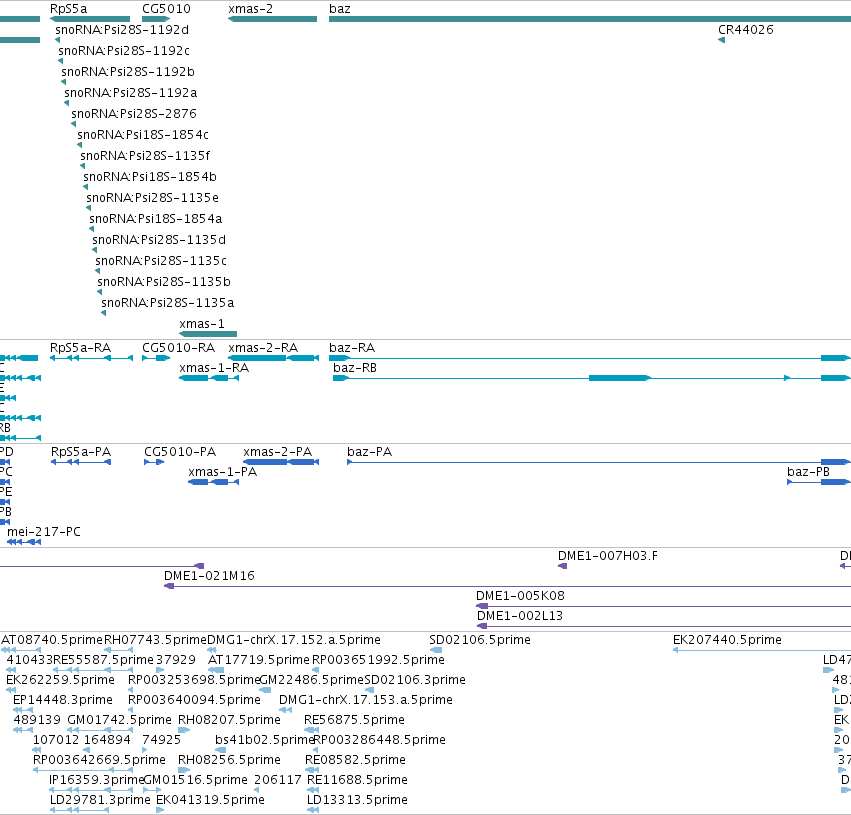
Task: Select the mei-217-PC protein feature
Action: (24, 542)
